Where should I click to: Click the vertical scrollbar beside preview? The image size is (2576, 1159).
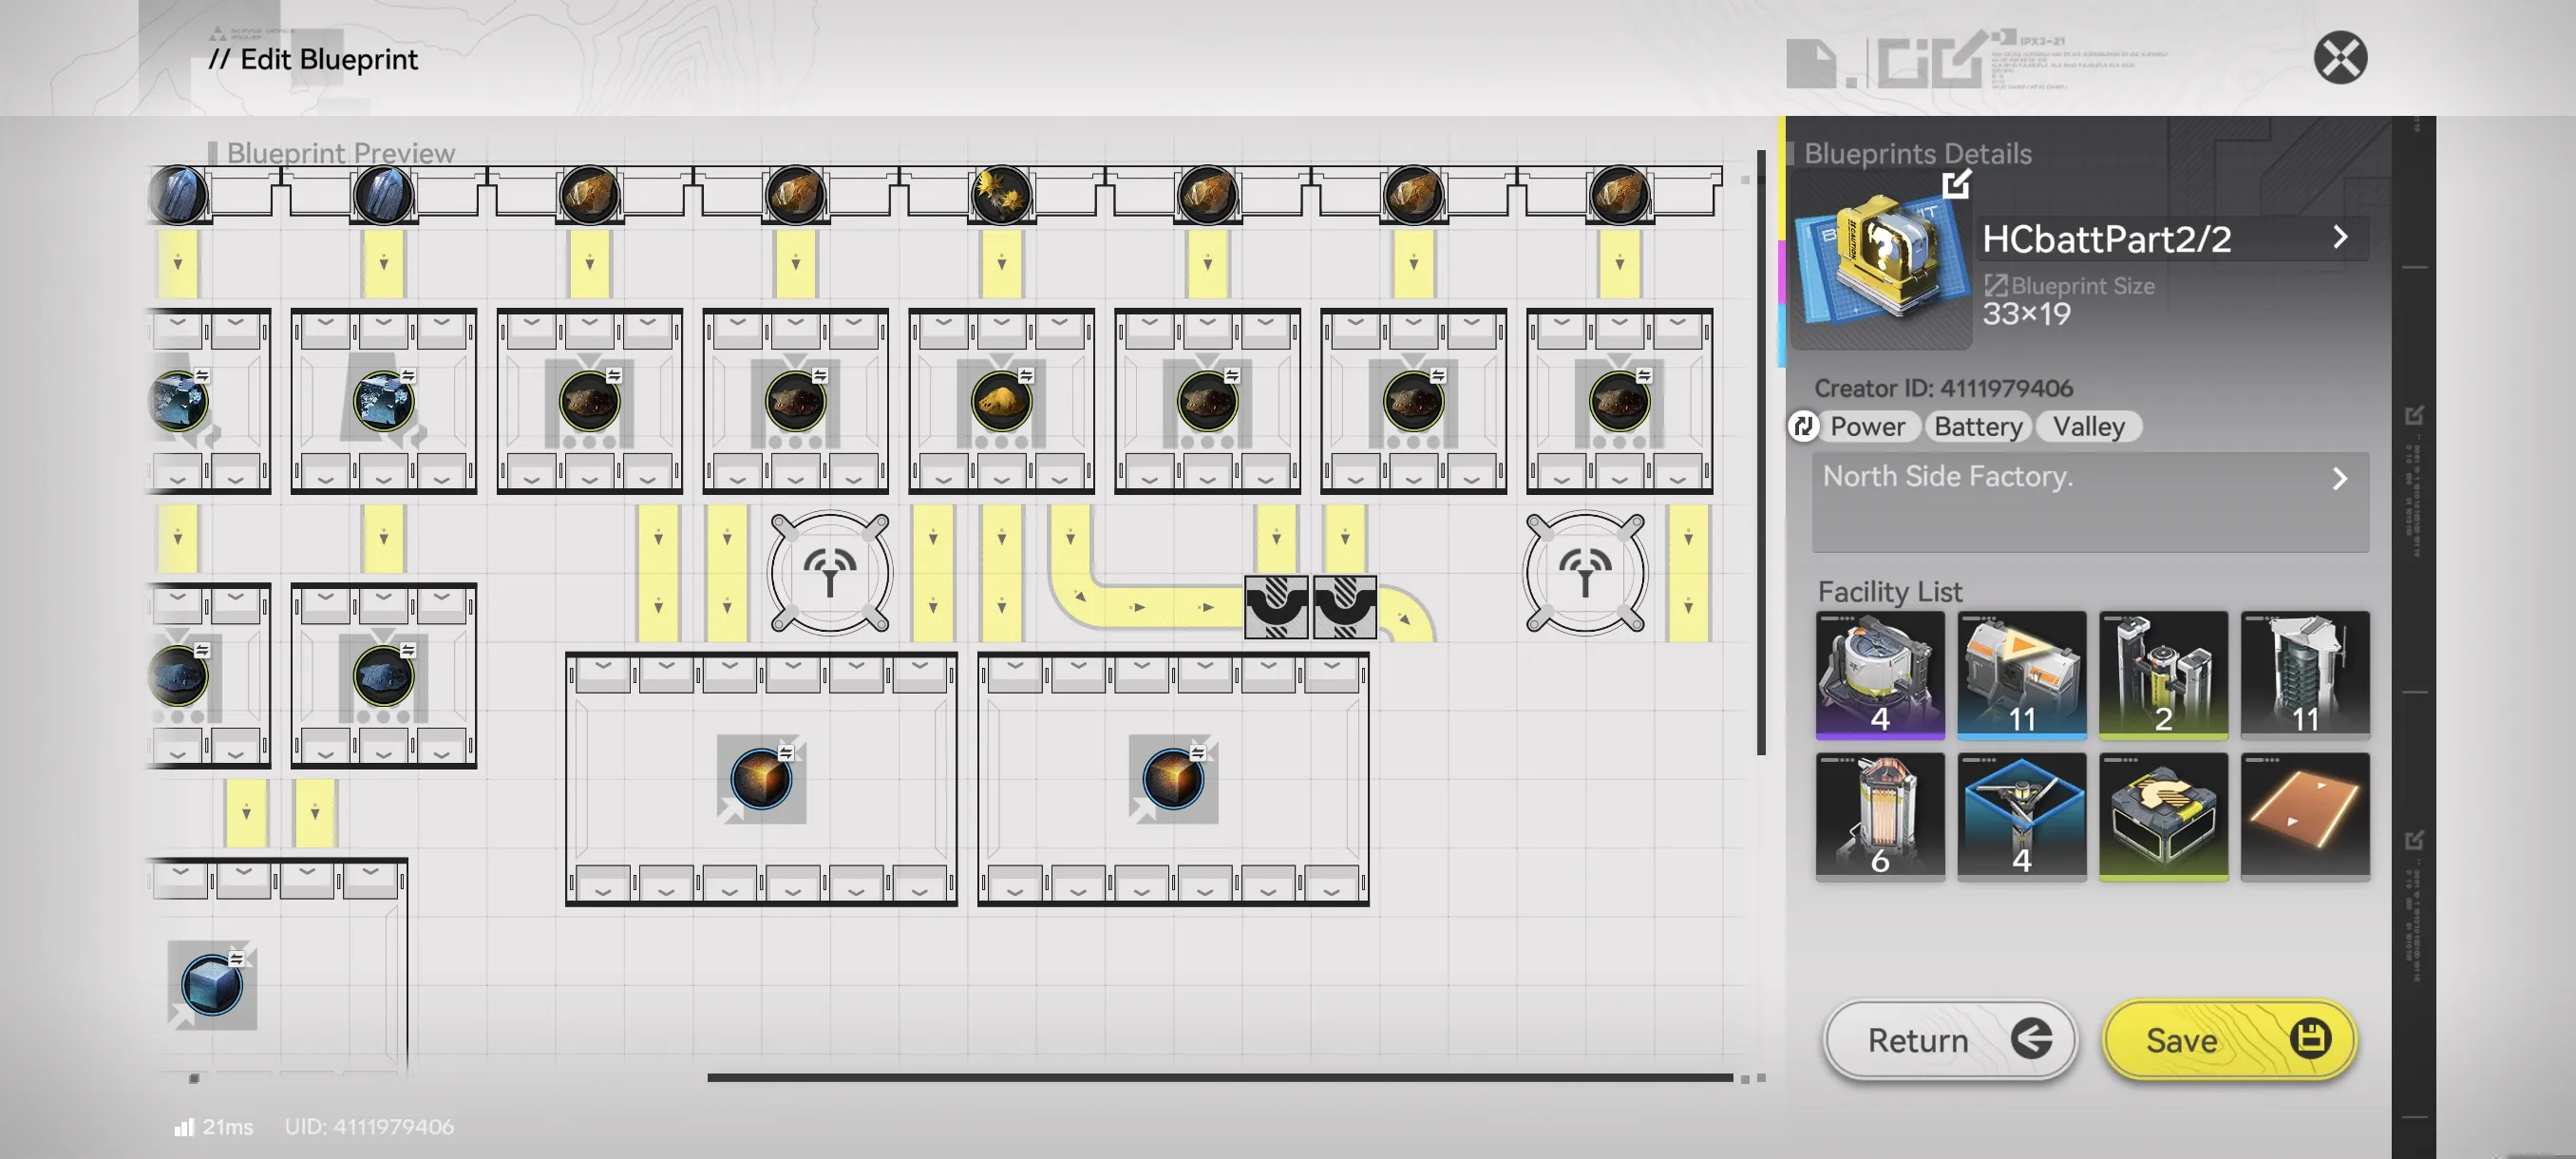tap(1761, 452)
